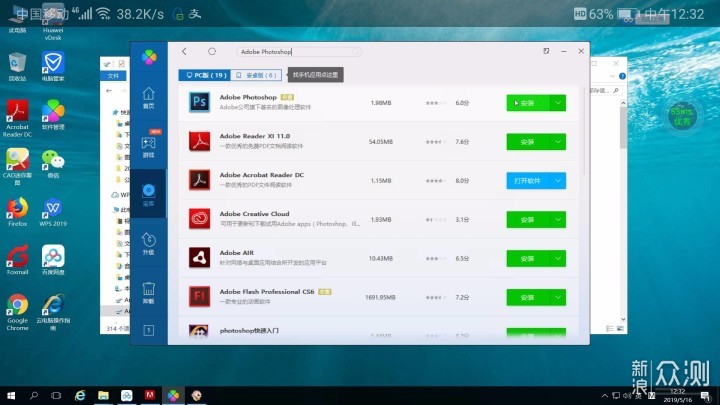
Task: Open File Explorer help question icon
Action: point(622,76)
